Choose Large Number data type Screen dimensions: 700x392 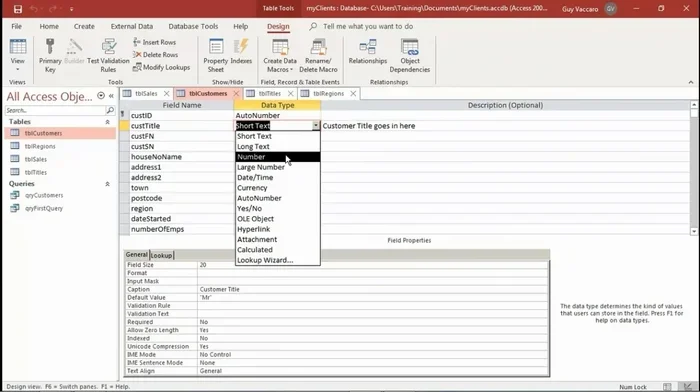coord(278,167)
